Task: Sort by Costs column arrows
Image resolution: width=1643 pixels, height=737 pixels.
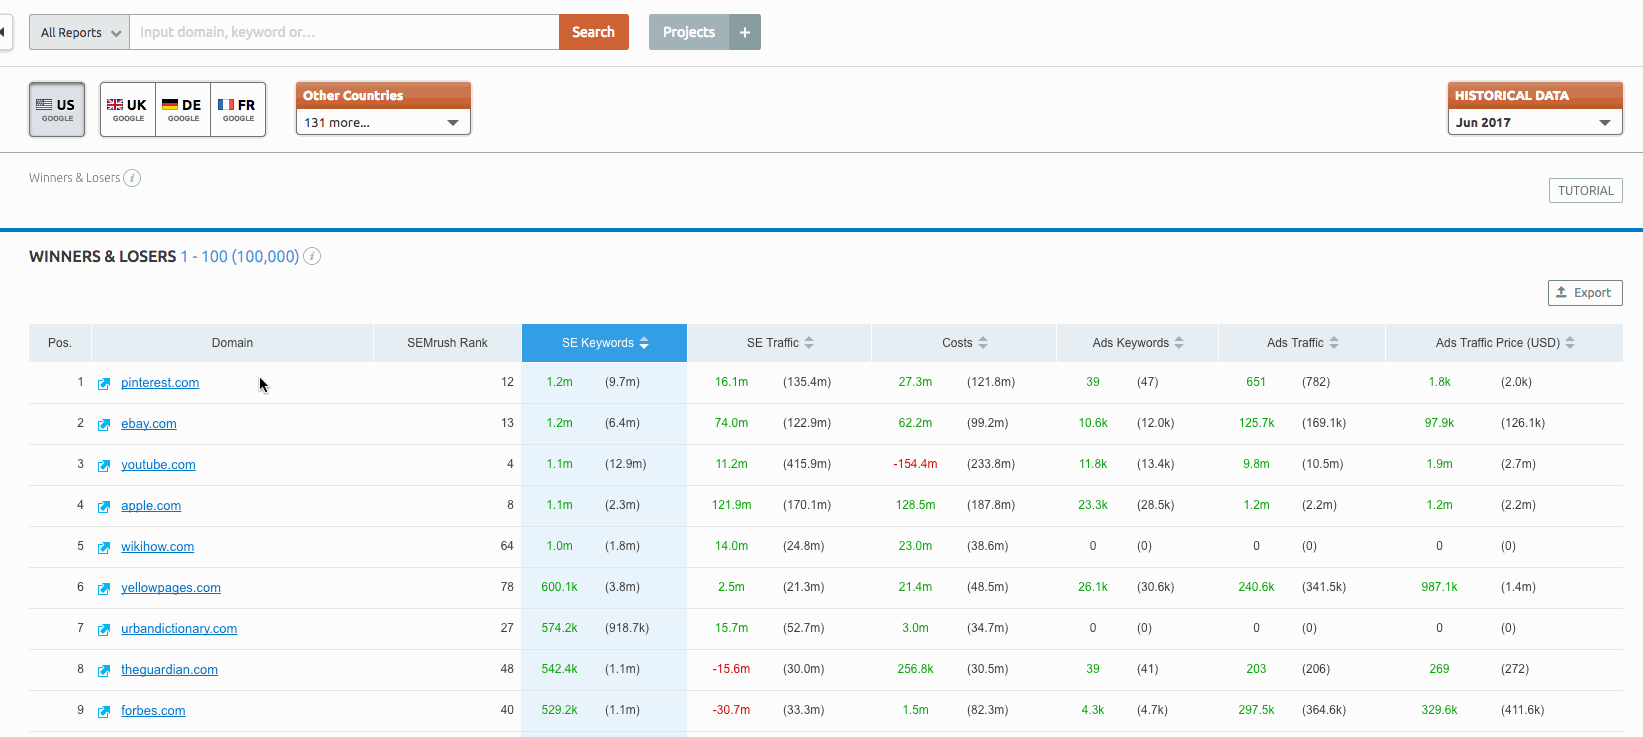Action: (x=983, y=343)
